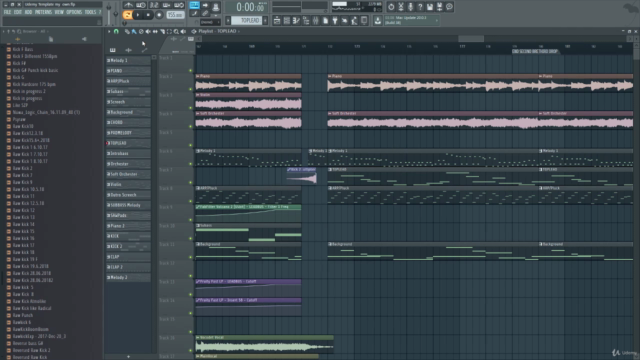
Task: Toggle wait for input to start
Action: point(141,5)
